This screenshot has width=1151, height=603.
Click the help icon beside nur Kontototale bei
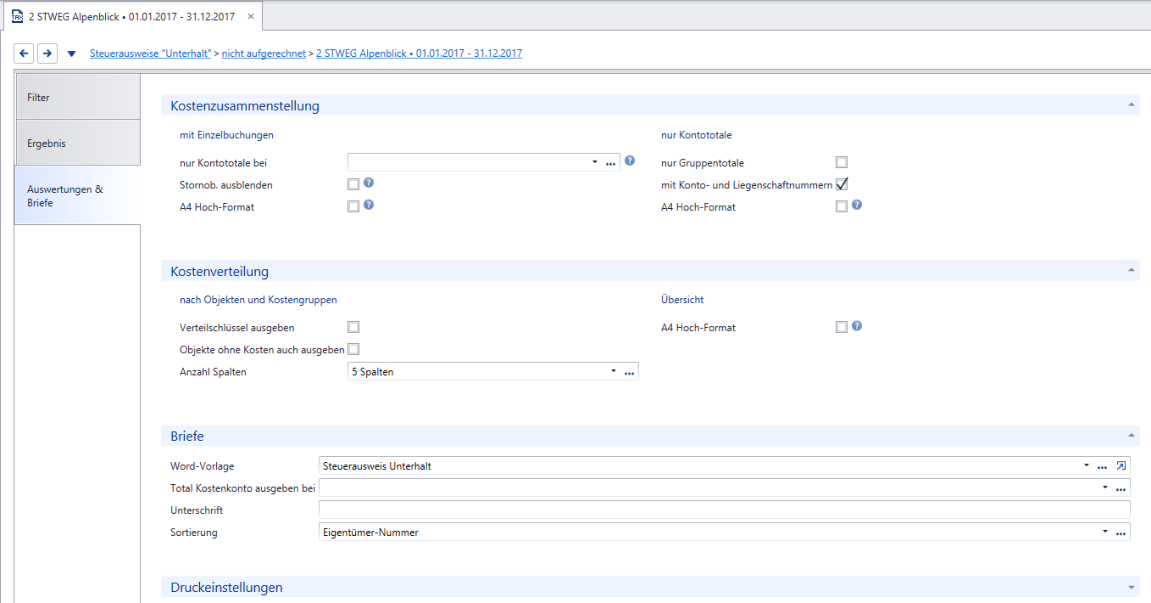tap(630, 161)
